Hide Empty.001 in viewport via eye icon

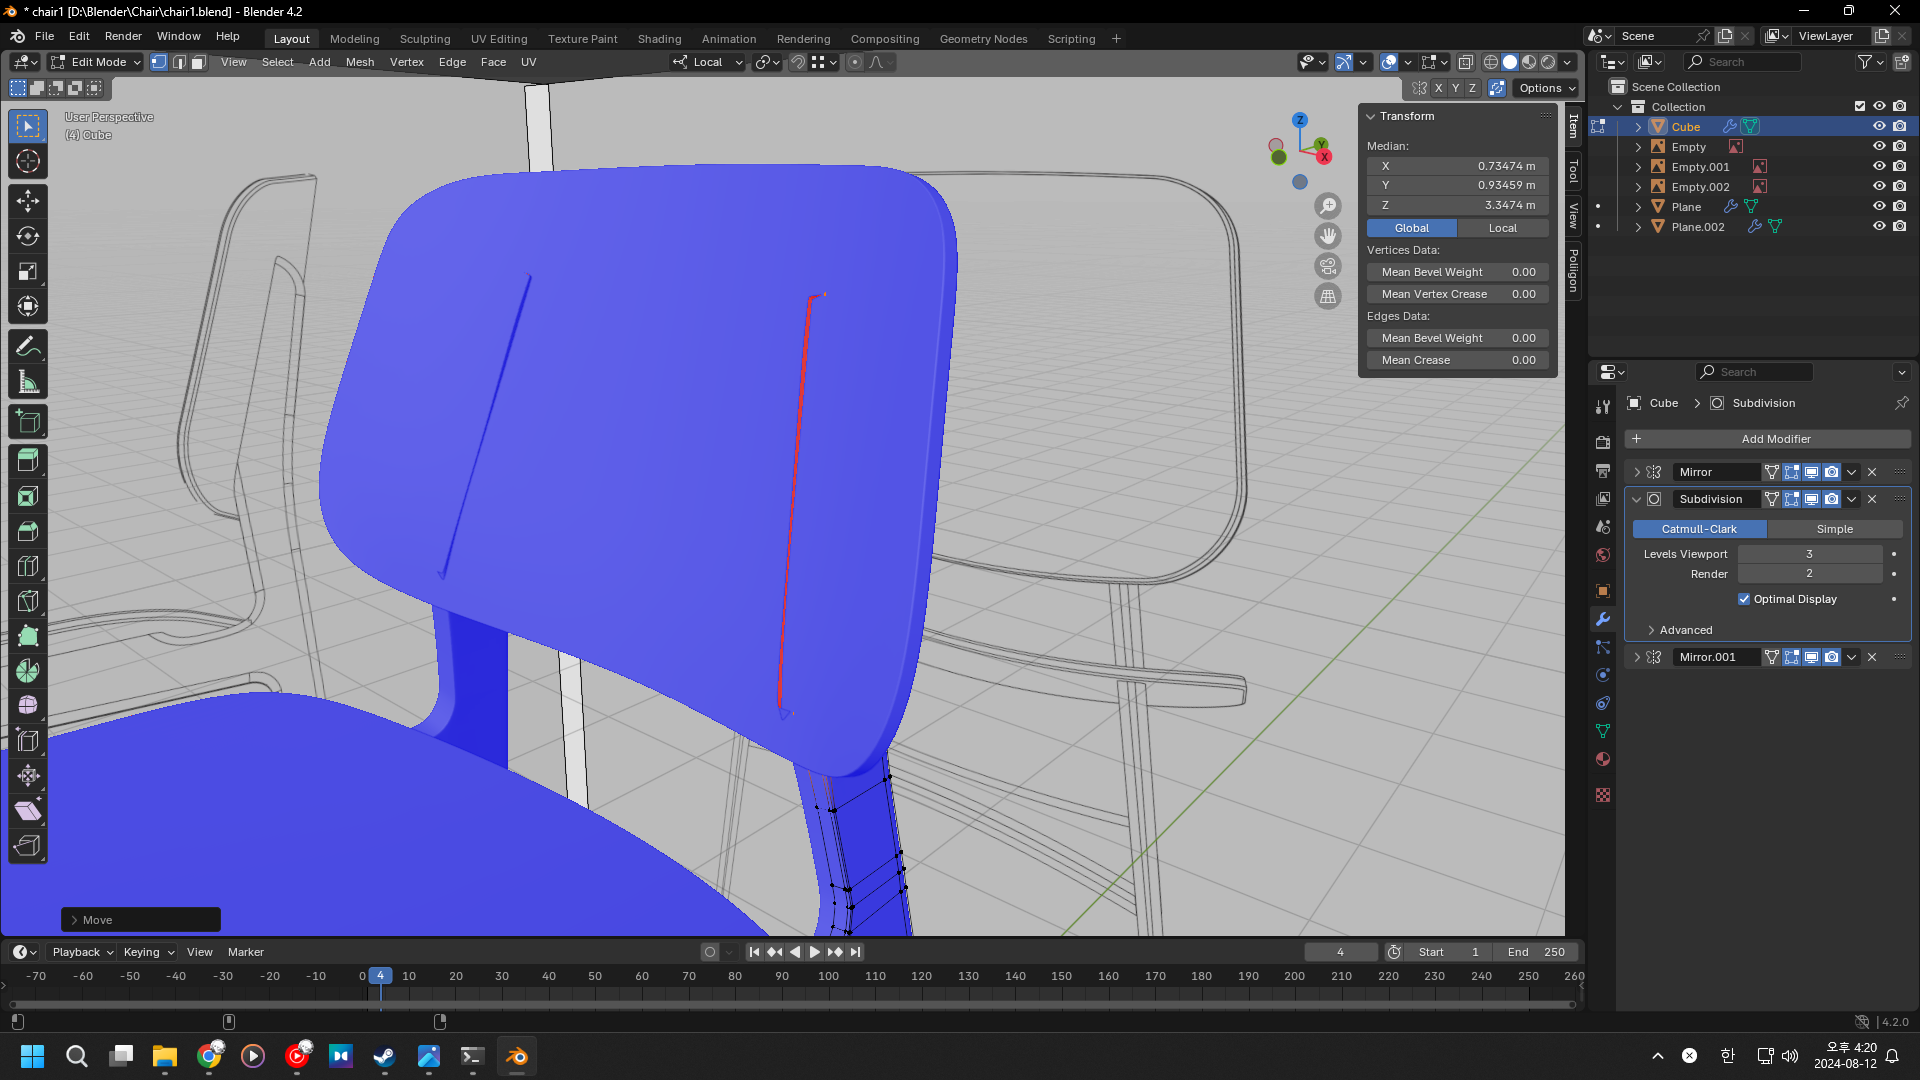pyautogui.click(x=1879, y=167)
